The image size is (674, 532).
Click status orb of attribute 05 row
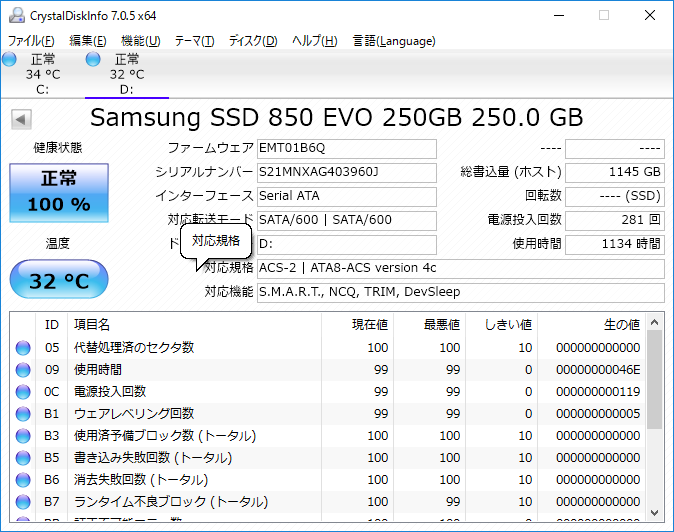coord(23,348)
